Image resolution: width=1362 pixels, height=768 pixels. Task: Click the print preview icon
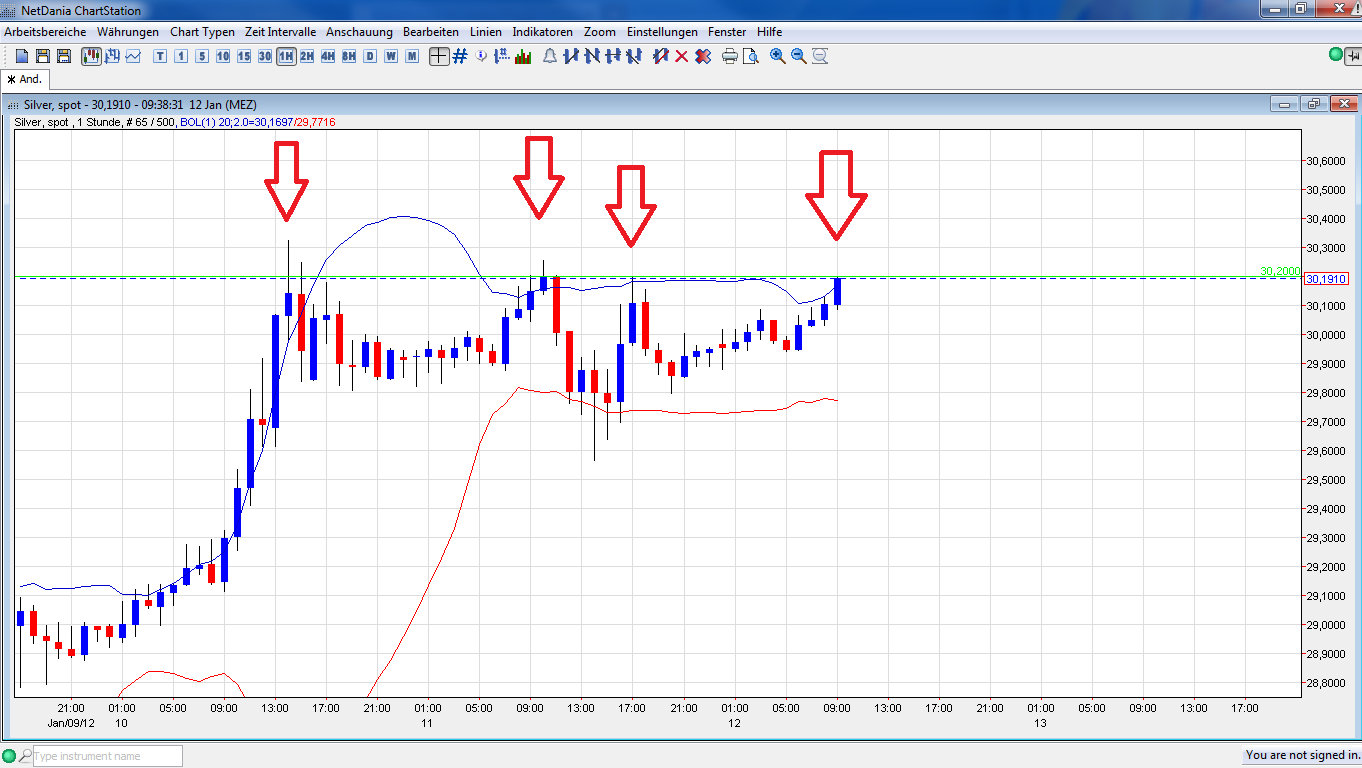751,57
